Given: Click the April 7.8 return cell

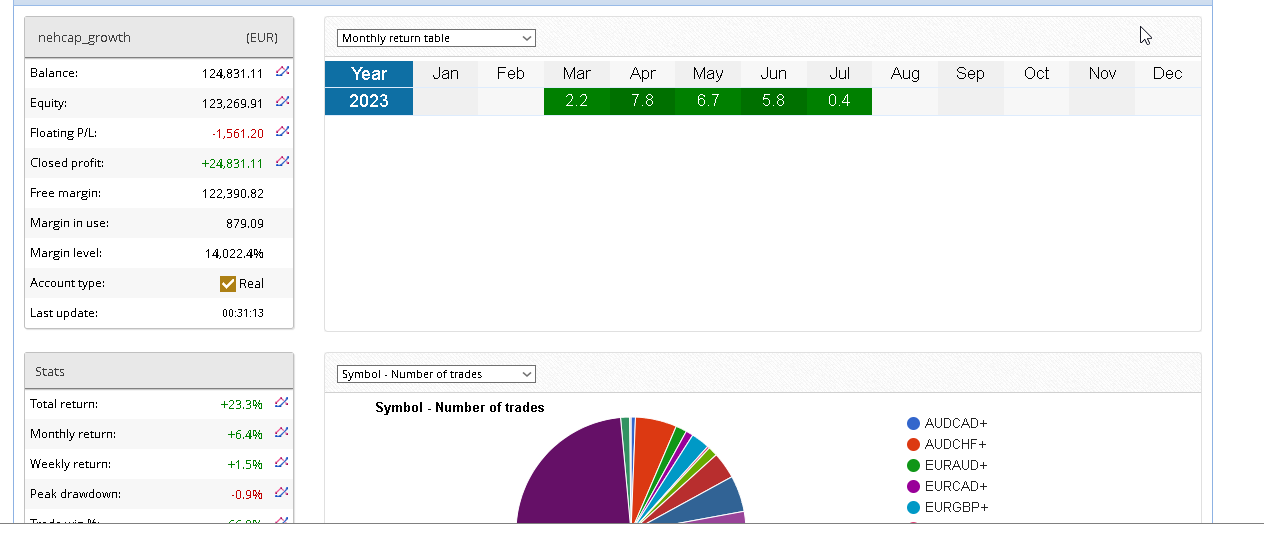Looking at the screenshot, I should 642,101.
